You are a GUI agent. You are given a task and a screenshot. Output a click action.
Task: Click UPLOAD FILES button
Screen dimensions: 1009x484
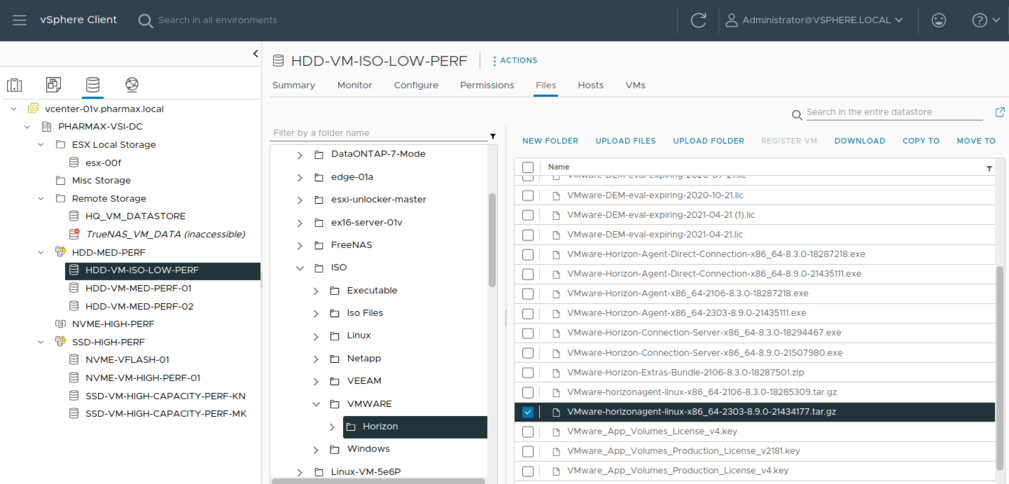coord(625,141)
